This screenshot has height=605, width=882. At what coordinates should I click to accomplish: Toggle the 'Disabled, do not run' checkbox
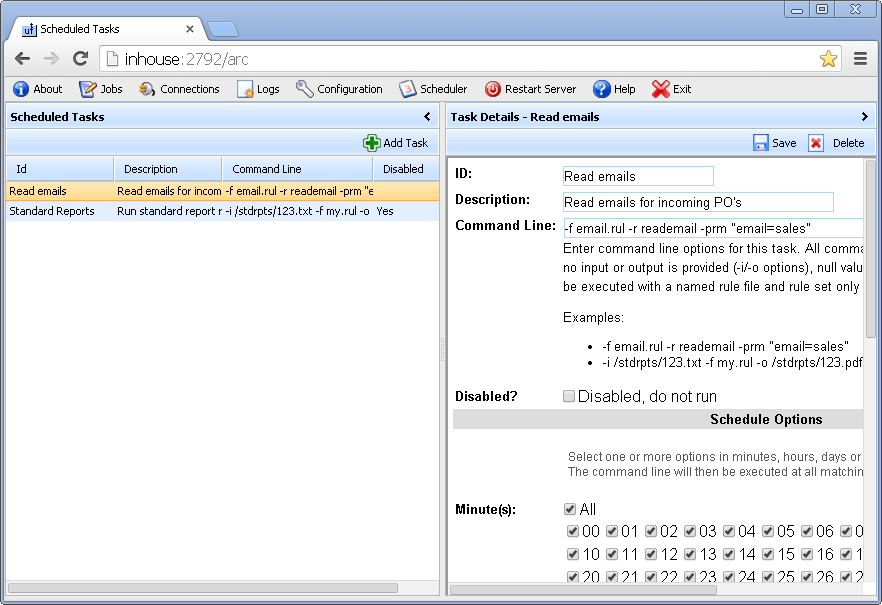pos(570,396)
